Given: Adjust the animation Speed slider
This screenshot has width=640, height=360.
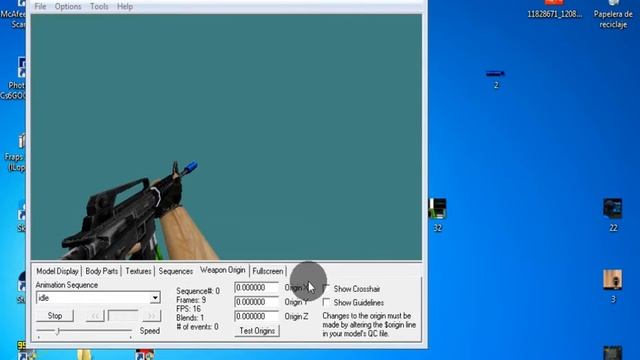Looking at the screenshot, I should click(x=58, y=331).
